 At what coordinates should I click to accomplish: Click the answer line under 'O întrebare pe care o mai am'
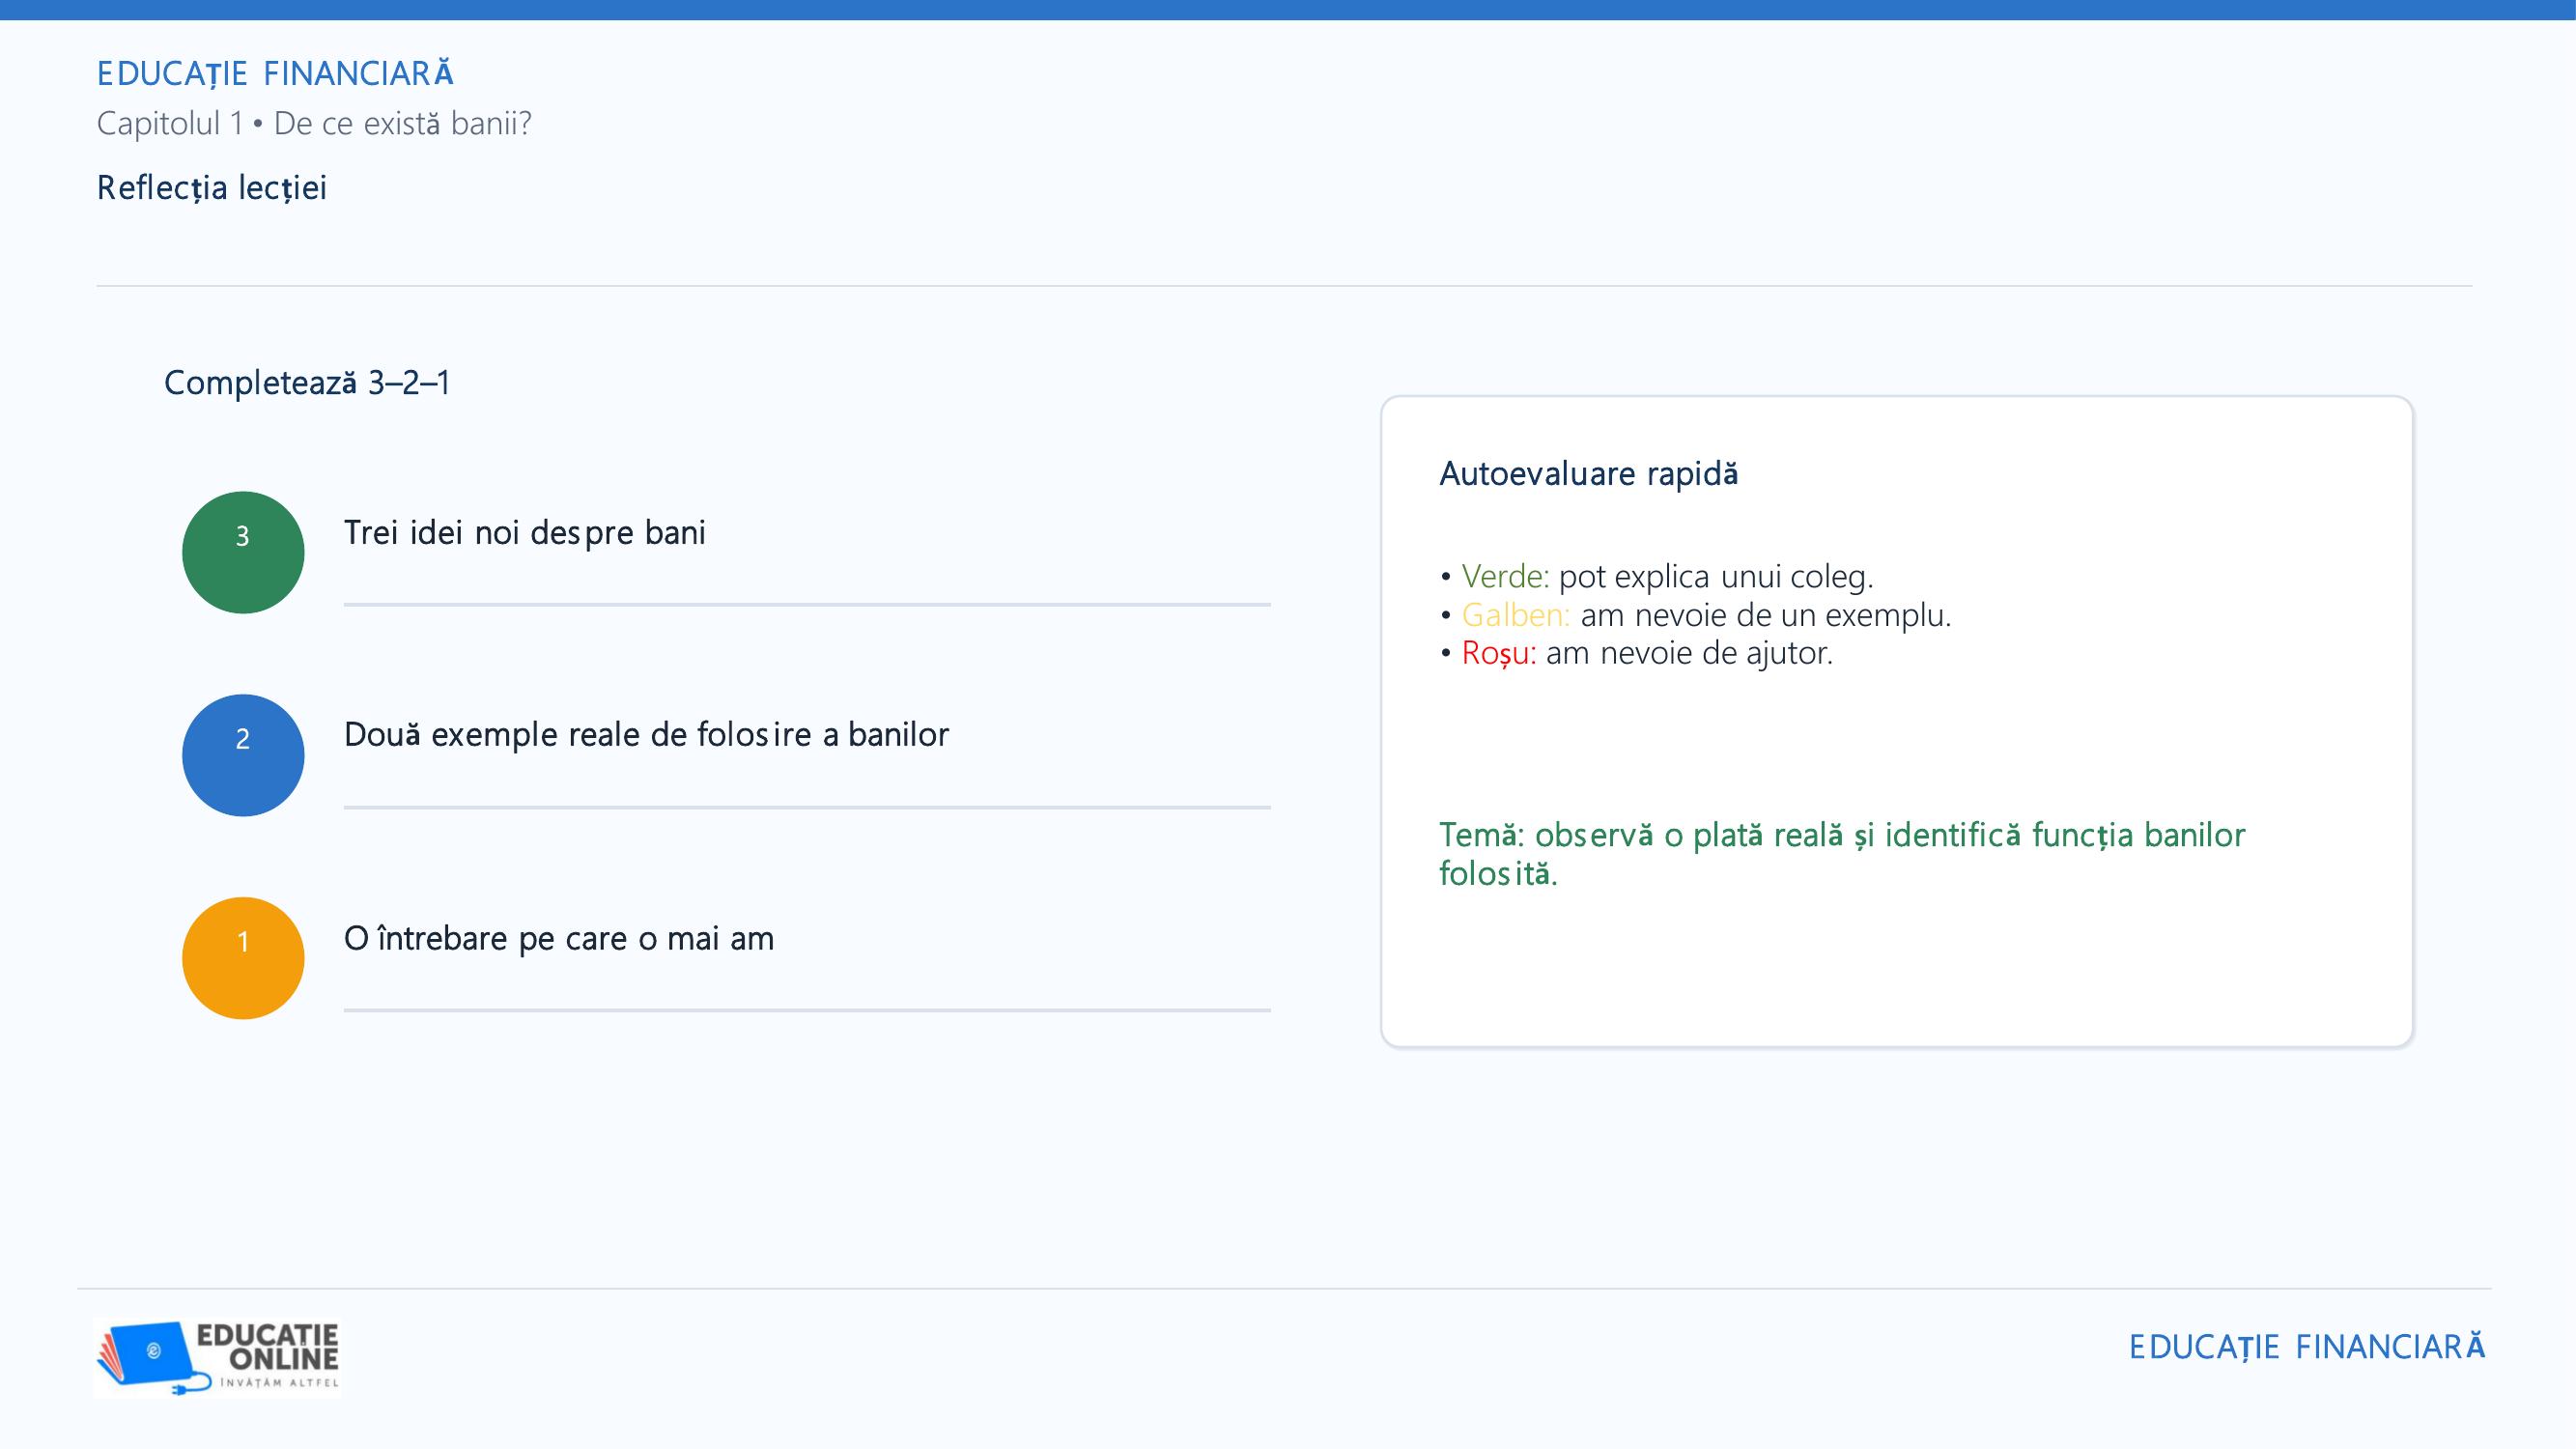807,1010
